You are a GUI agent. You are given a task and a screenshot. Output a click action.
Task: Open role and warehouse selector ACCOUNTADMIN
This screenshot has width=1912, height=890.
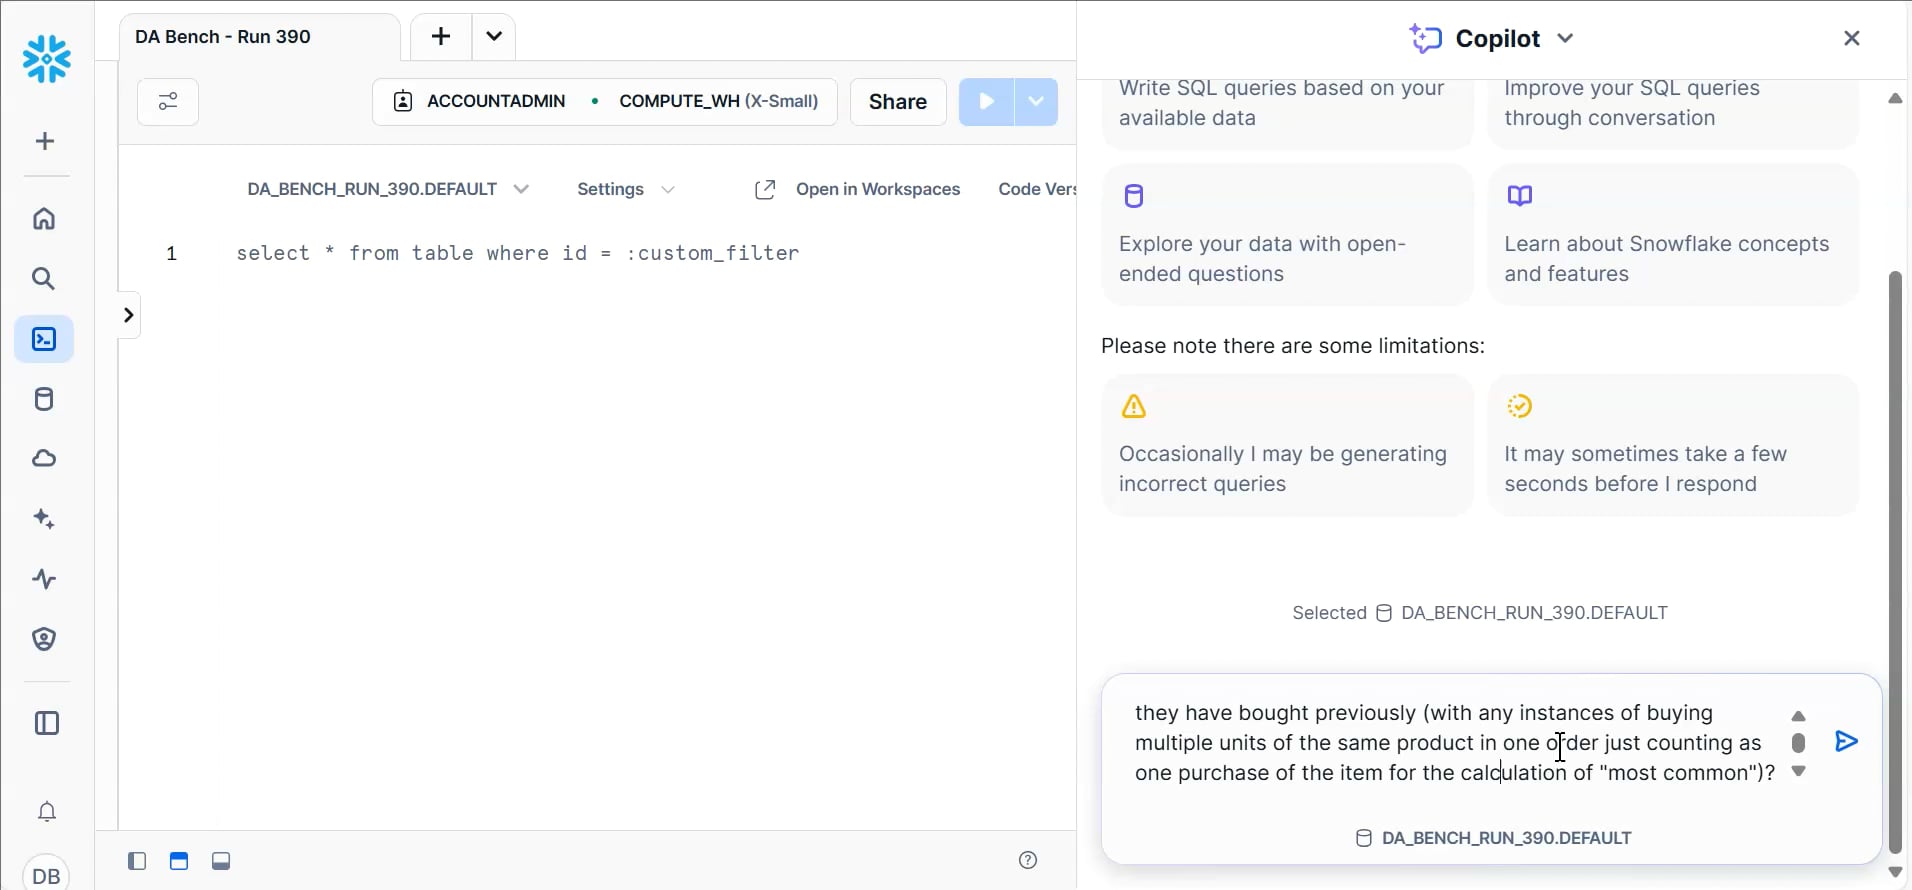pos(605,101)
